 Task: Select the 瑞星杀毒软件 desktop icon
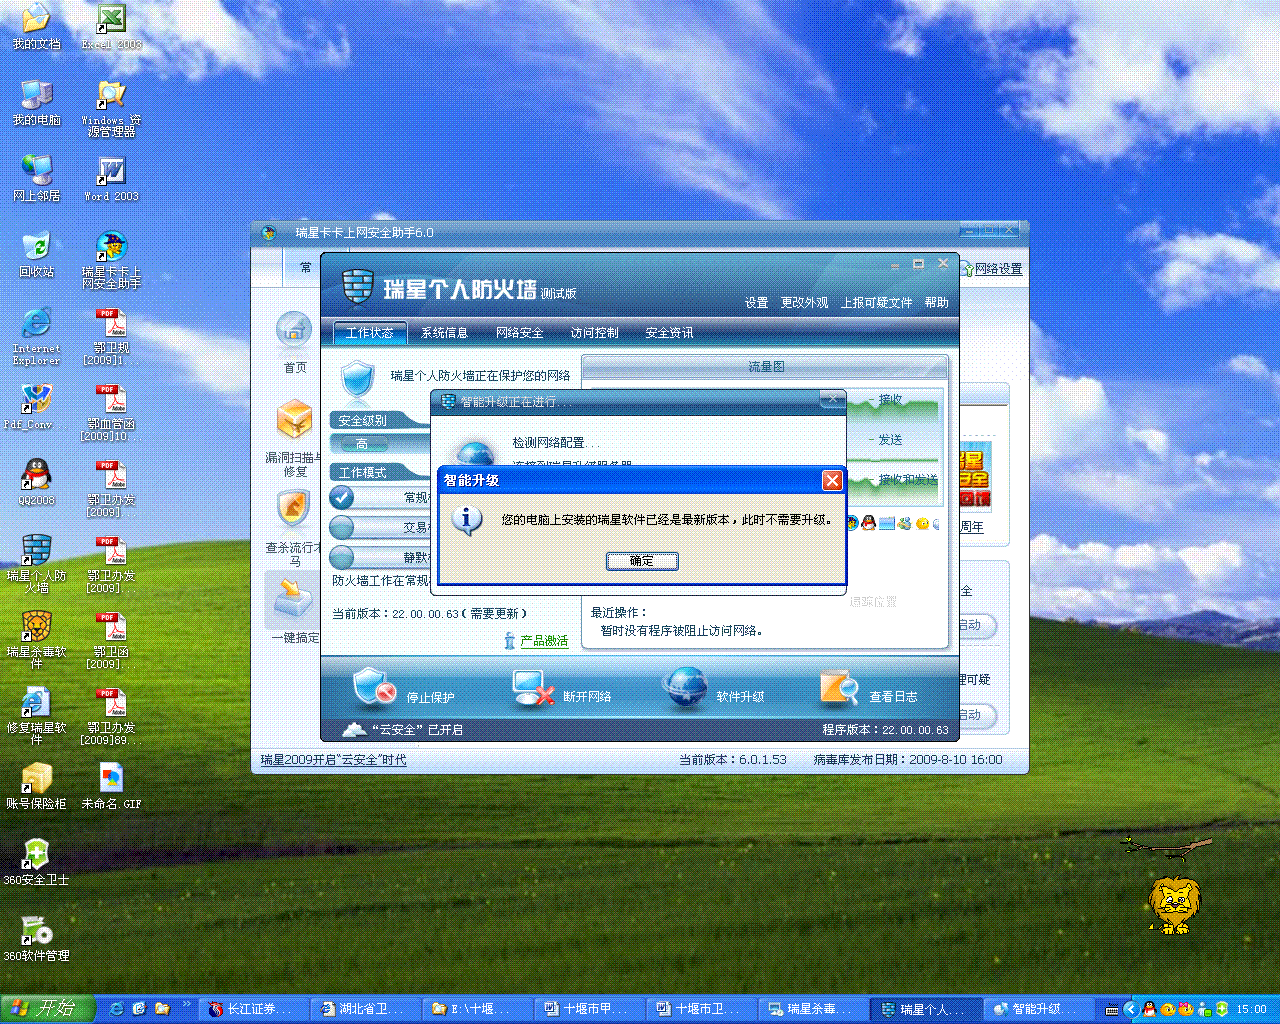pos(36,641)
